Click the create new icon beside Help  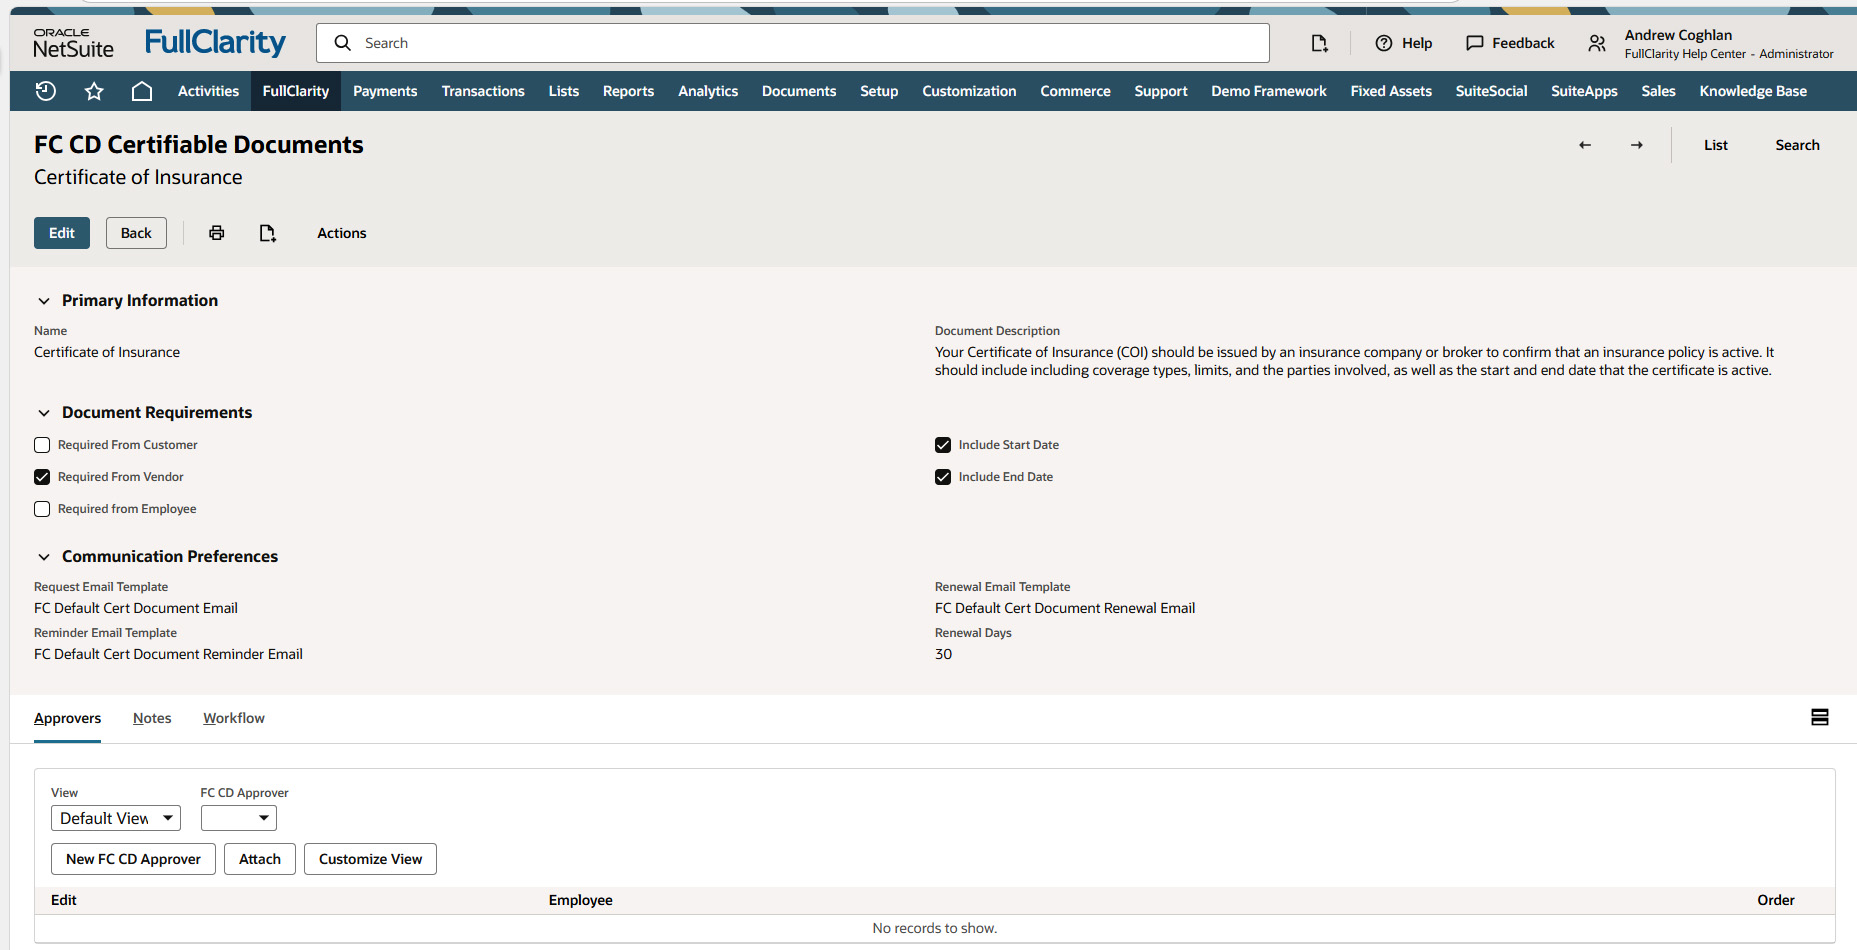tap(1319, 43)
